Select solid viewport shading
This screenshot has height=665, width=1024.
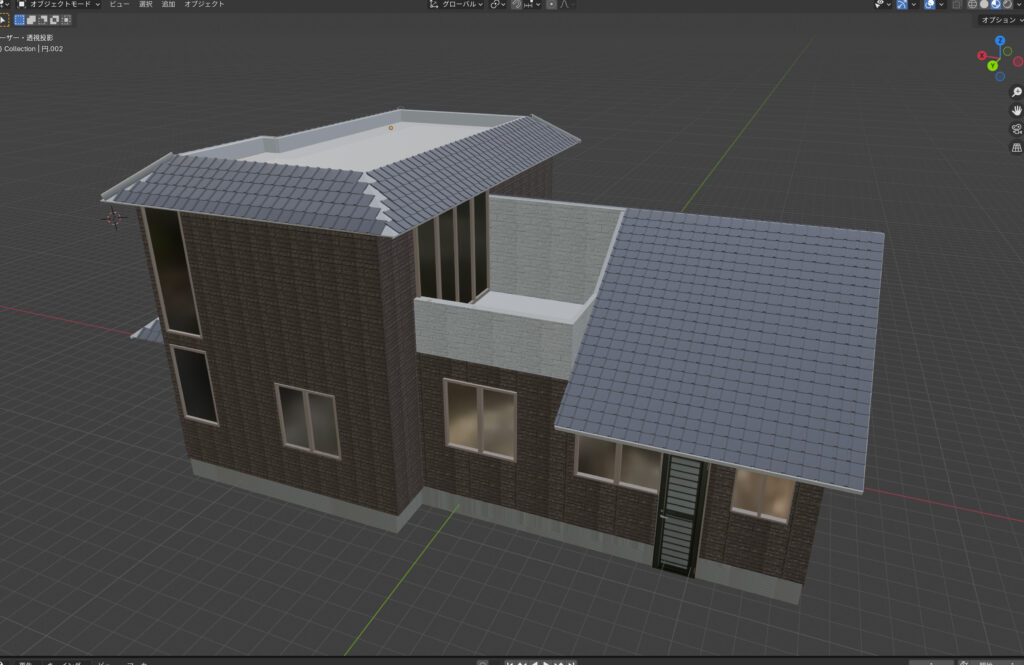984,4
